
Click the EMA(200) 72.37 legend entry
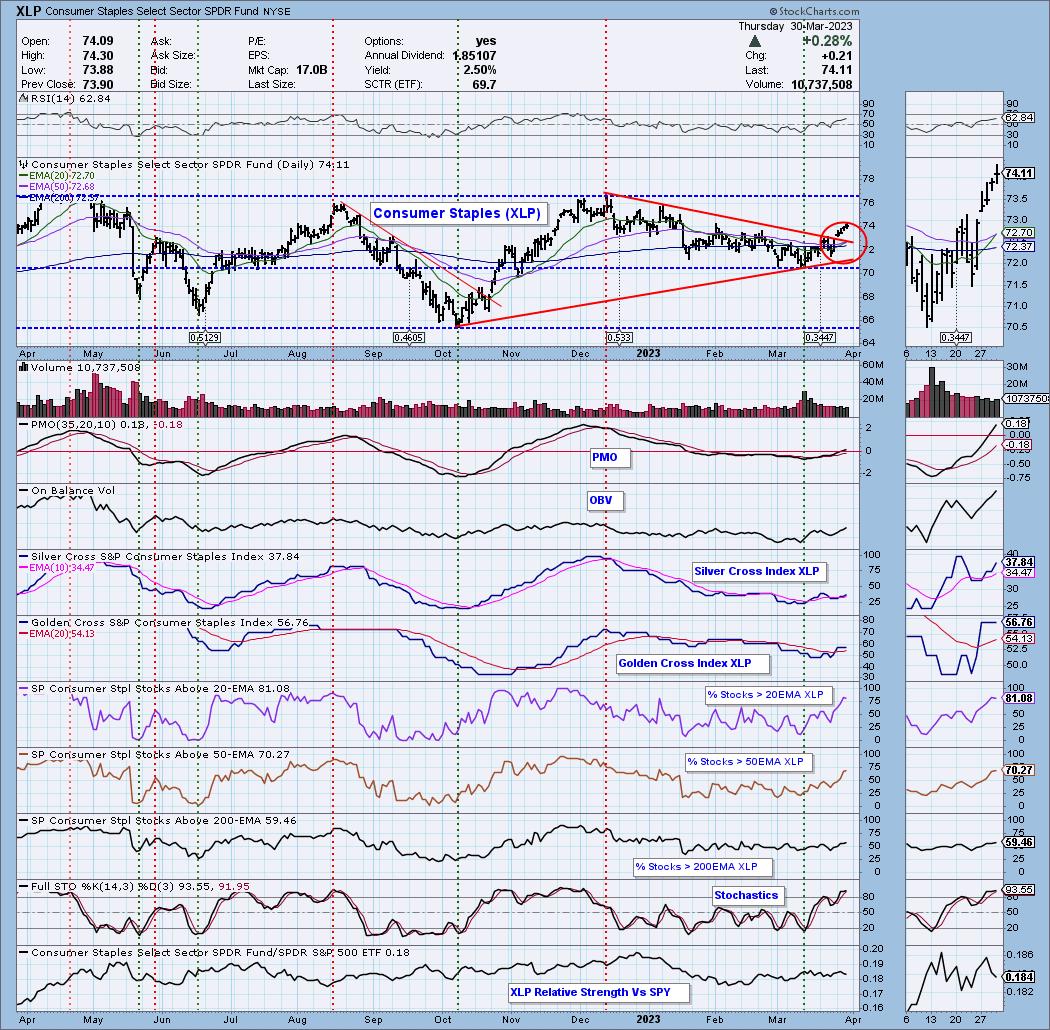pyautogui.click(x=60, y=198)
